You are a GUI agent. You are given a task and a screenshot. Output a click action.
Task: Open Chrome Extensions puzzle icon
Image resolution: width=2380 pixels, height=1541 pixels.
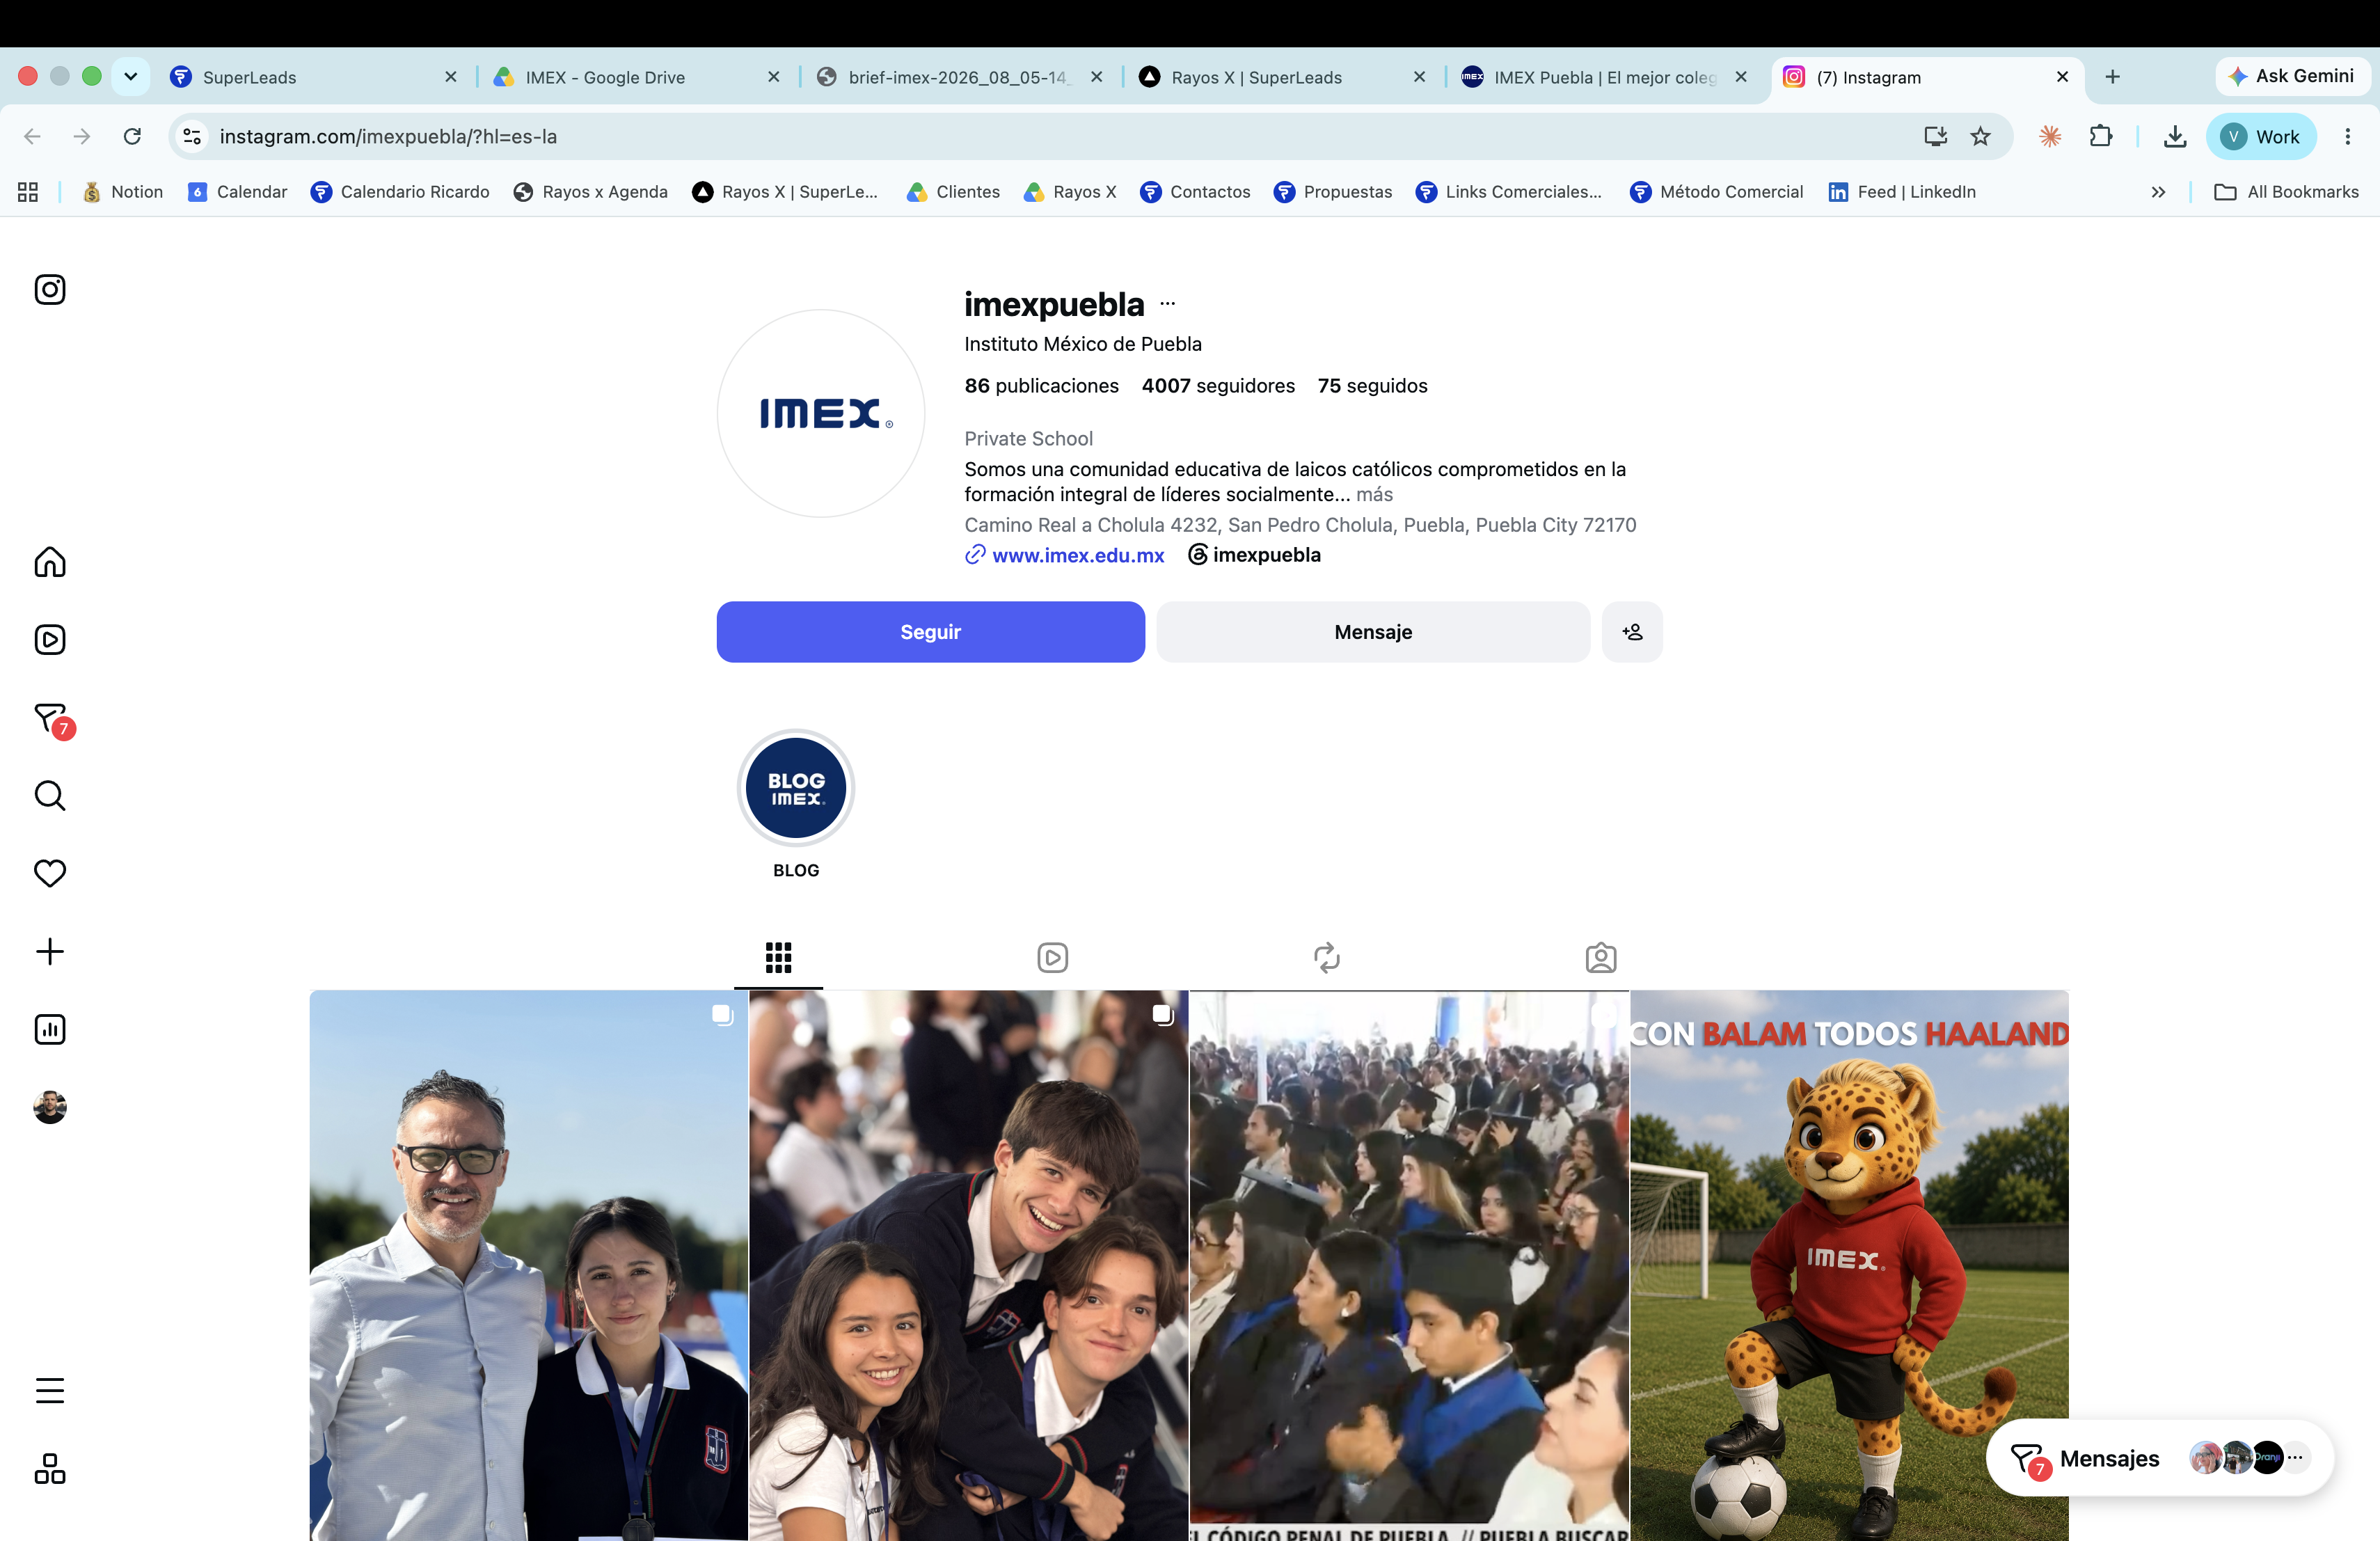point(2101,137)
